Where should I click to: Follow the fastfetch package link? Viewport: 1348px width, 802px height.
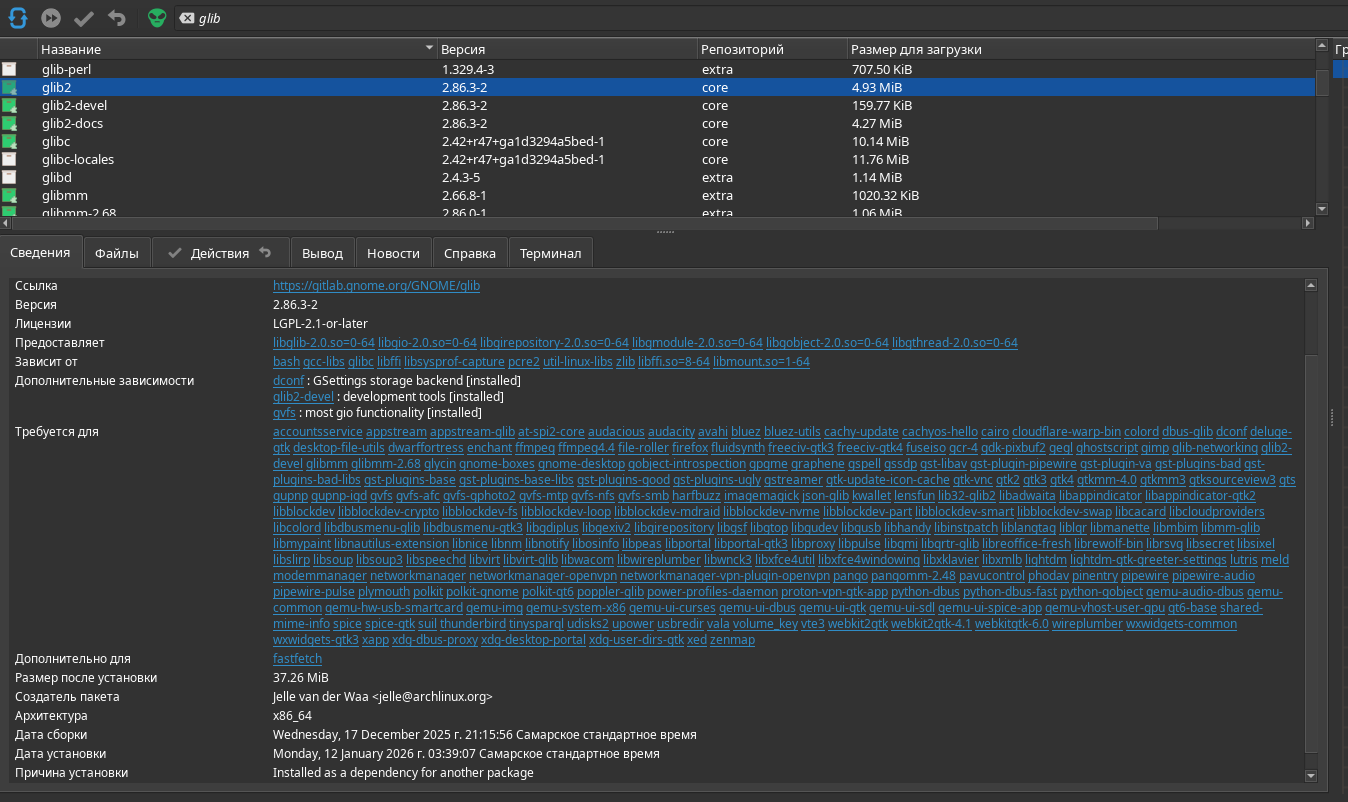297,659
